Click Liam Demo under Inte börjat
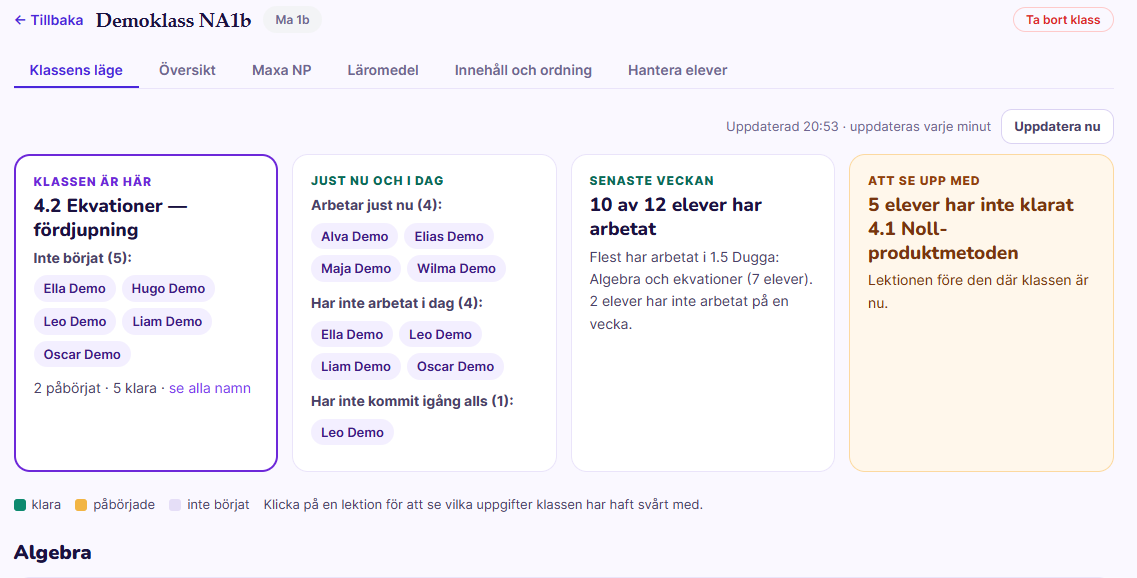Image resolution: width=1137 pixels, height=578 pixels. tap(167, 321)
